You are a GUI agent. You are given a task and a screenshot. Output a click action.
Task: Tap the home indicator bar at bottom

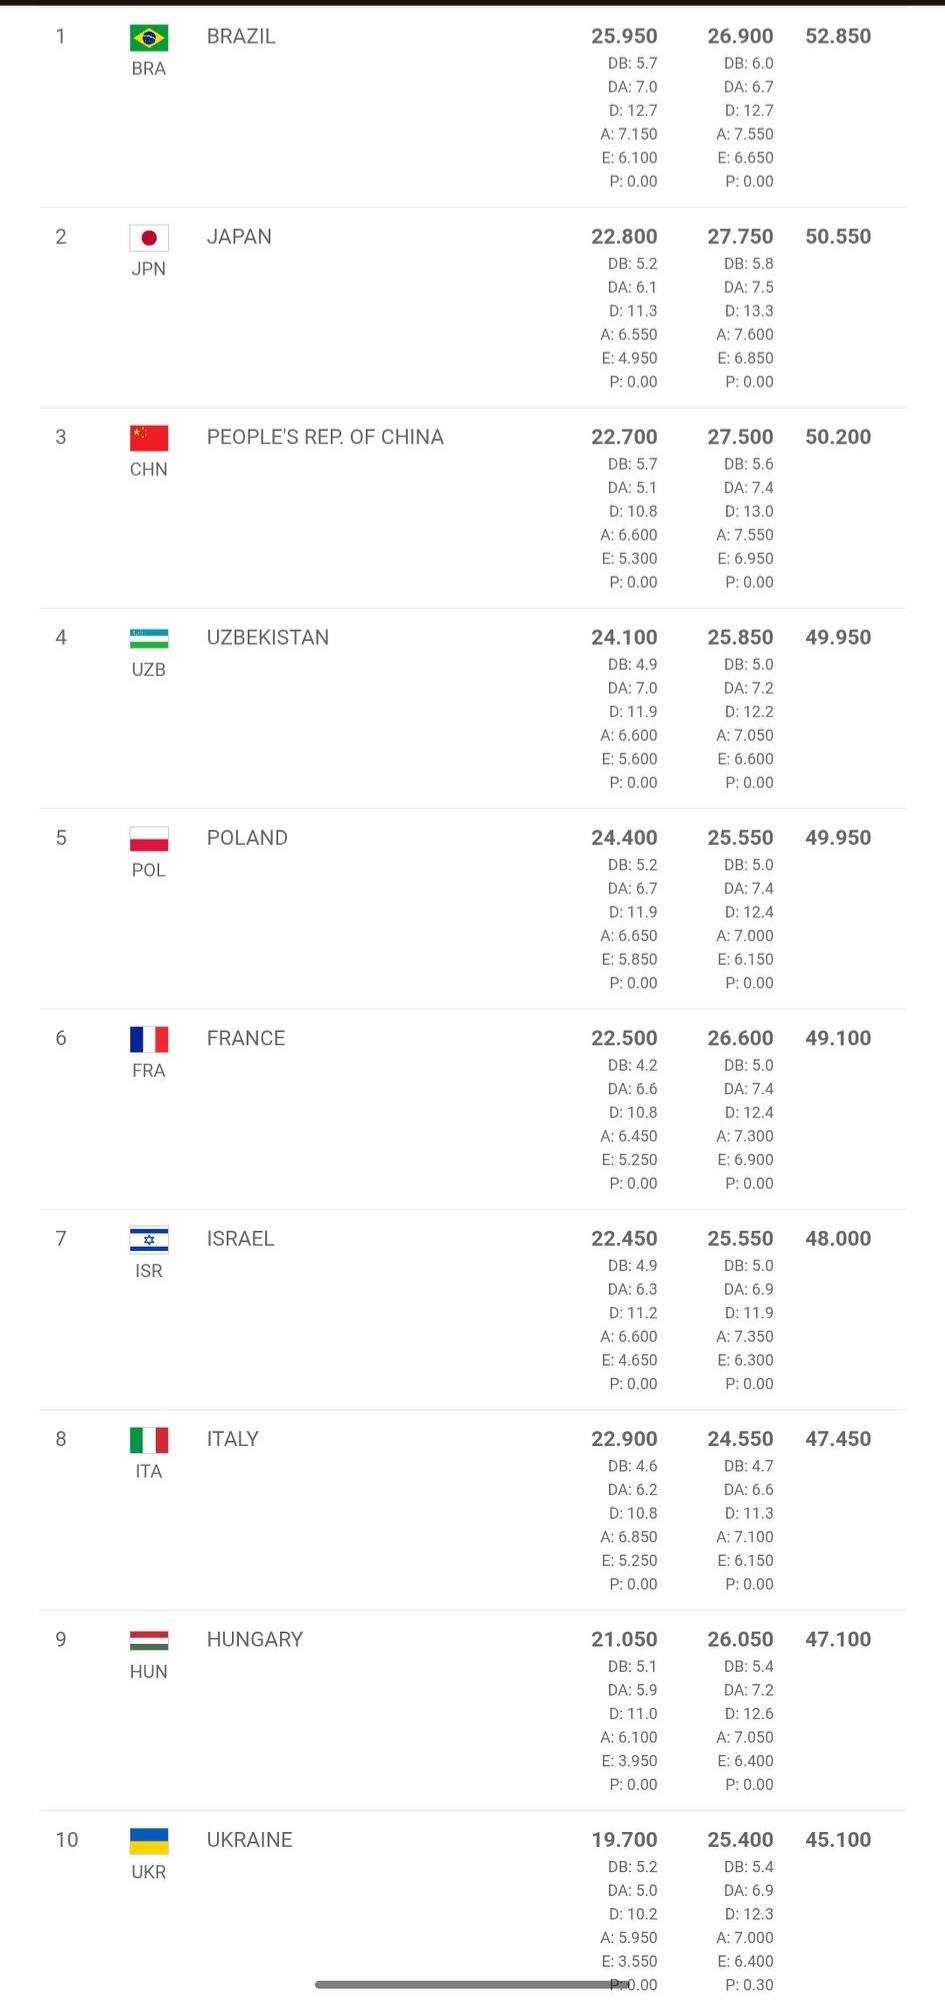click(472, 1984)
